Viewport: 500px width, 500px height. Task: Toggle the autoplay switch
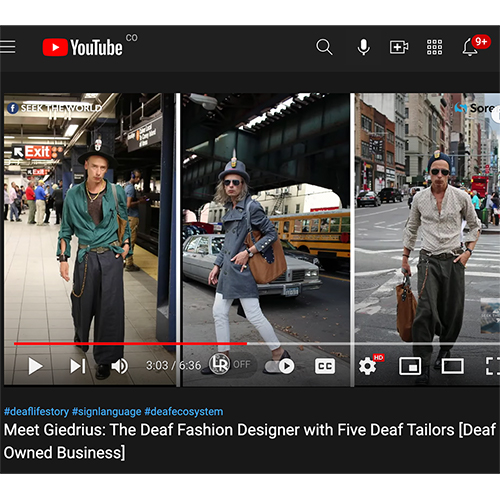click(x=280, y=366)
